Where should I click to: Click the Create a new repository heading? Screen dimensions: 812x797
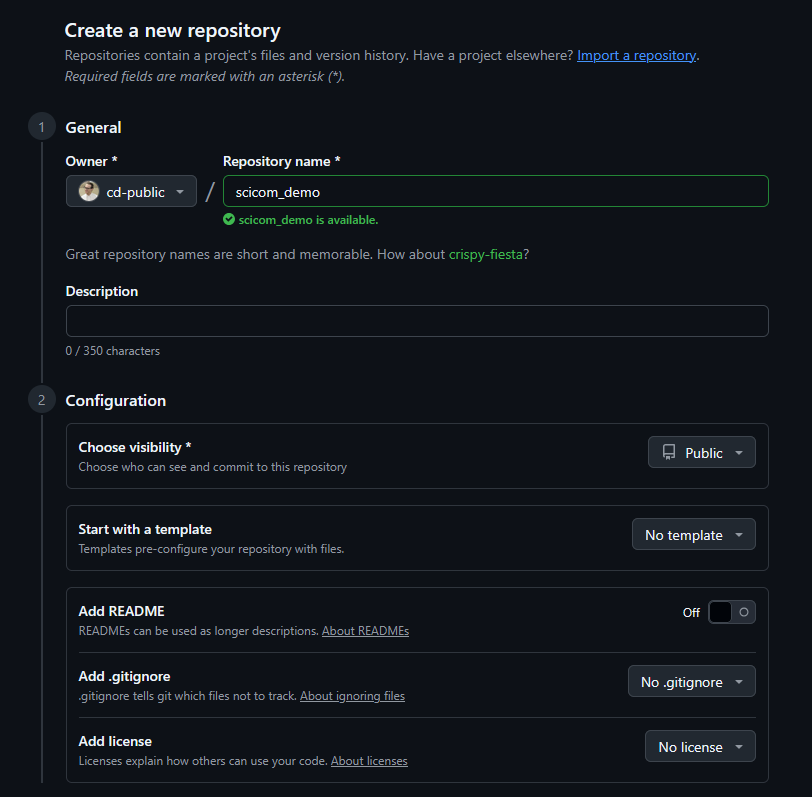(x=173, y=31)
